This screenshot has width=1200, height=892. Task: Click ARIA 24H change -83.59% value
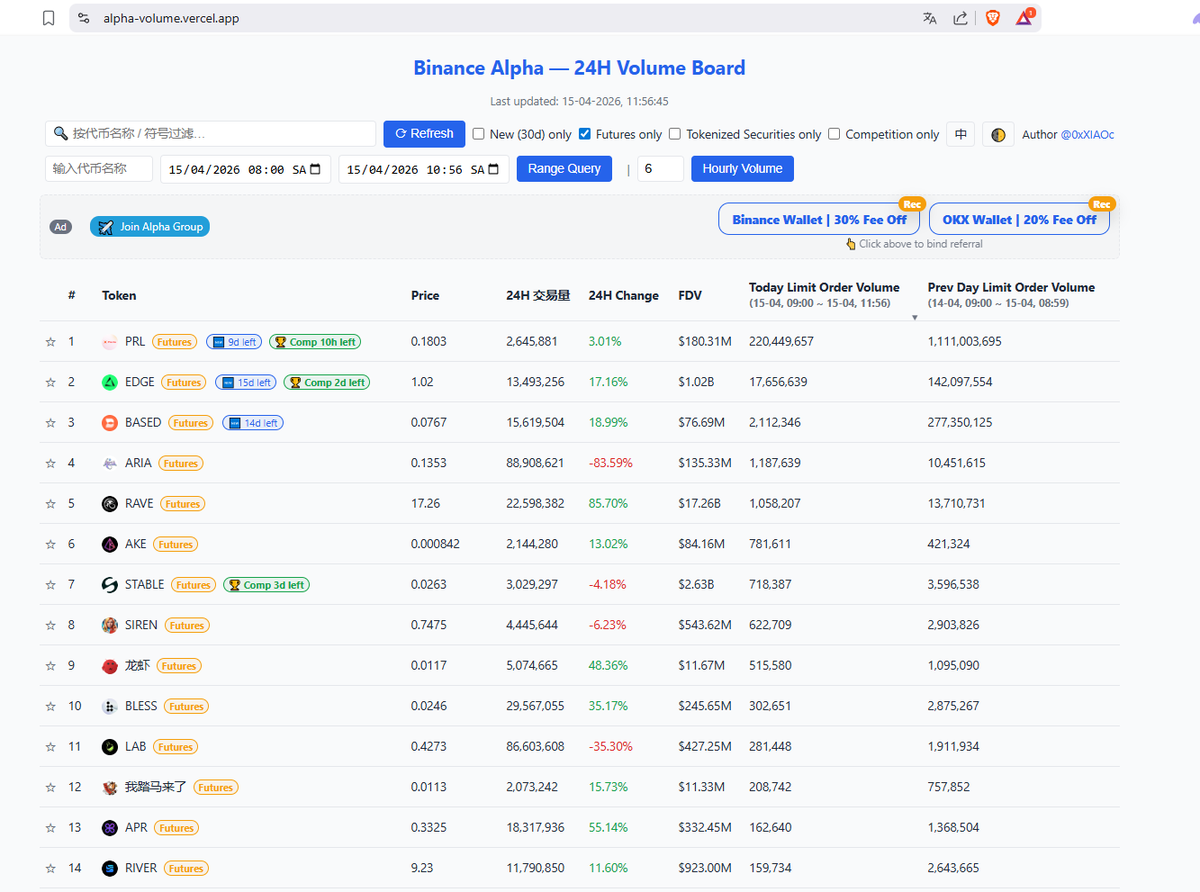click(611, 463)
